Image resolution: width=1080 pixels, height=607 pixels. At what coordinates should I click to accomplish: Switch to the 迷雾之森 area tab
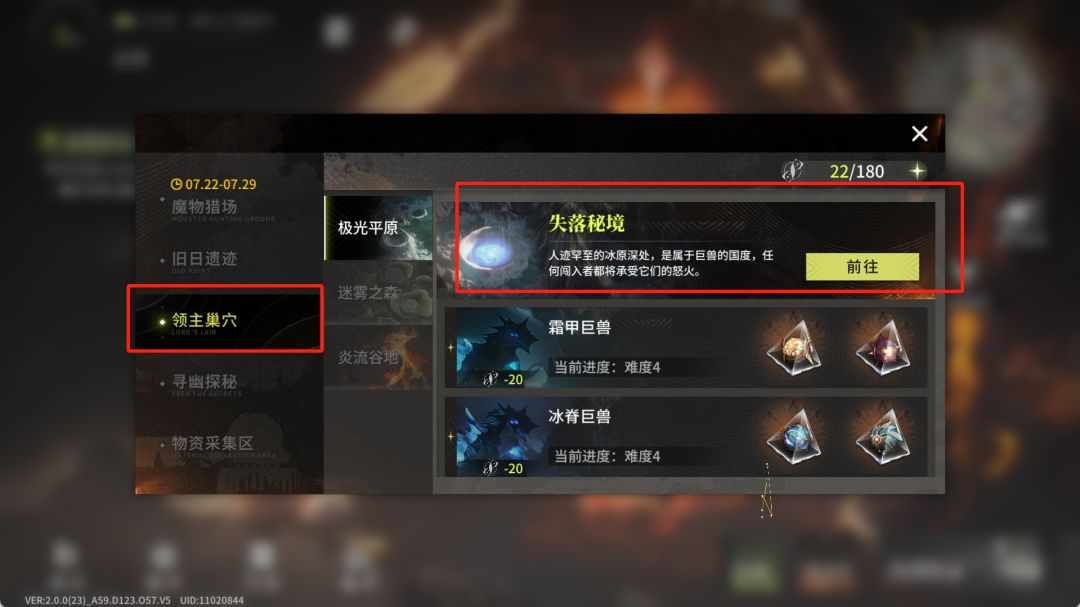point(378,293)
